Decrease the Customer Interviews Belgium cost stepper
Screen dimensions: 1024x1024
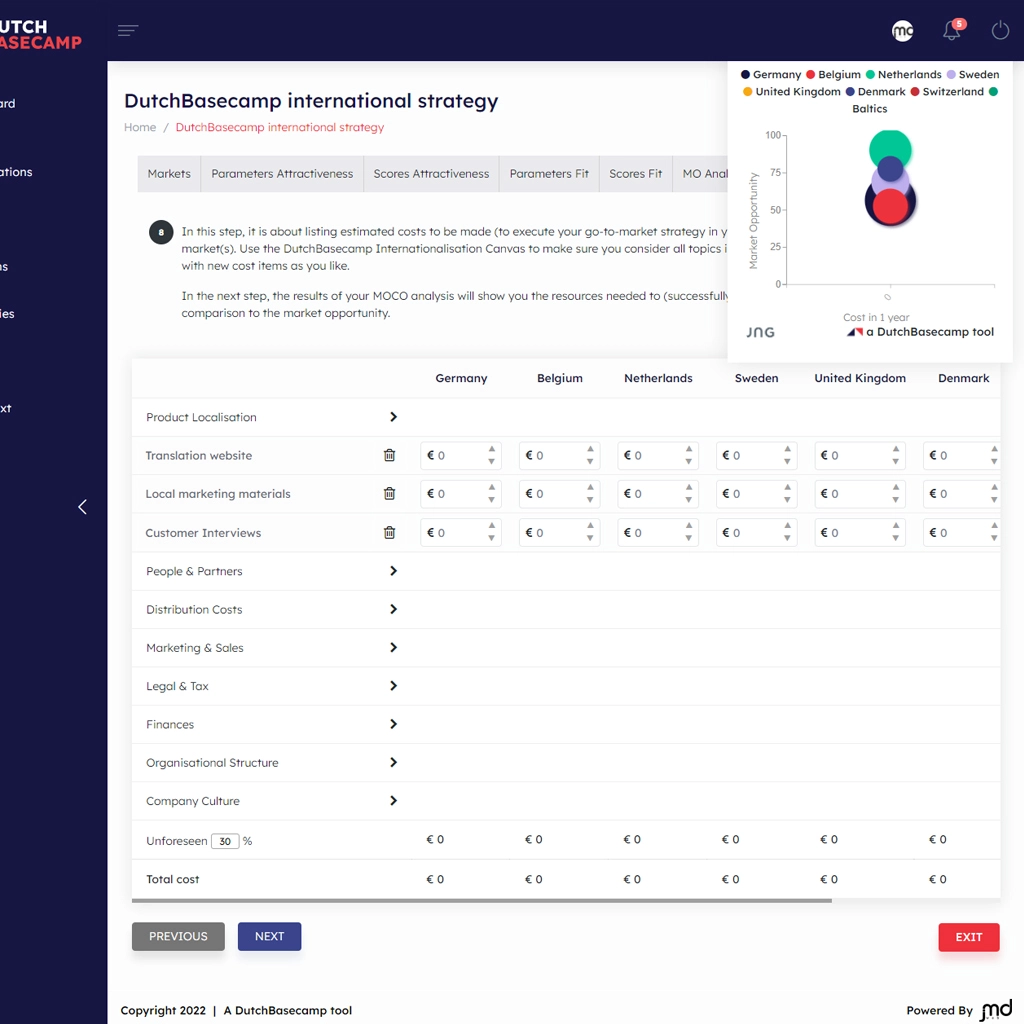pyautogui.click(x=590, y=539)
